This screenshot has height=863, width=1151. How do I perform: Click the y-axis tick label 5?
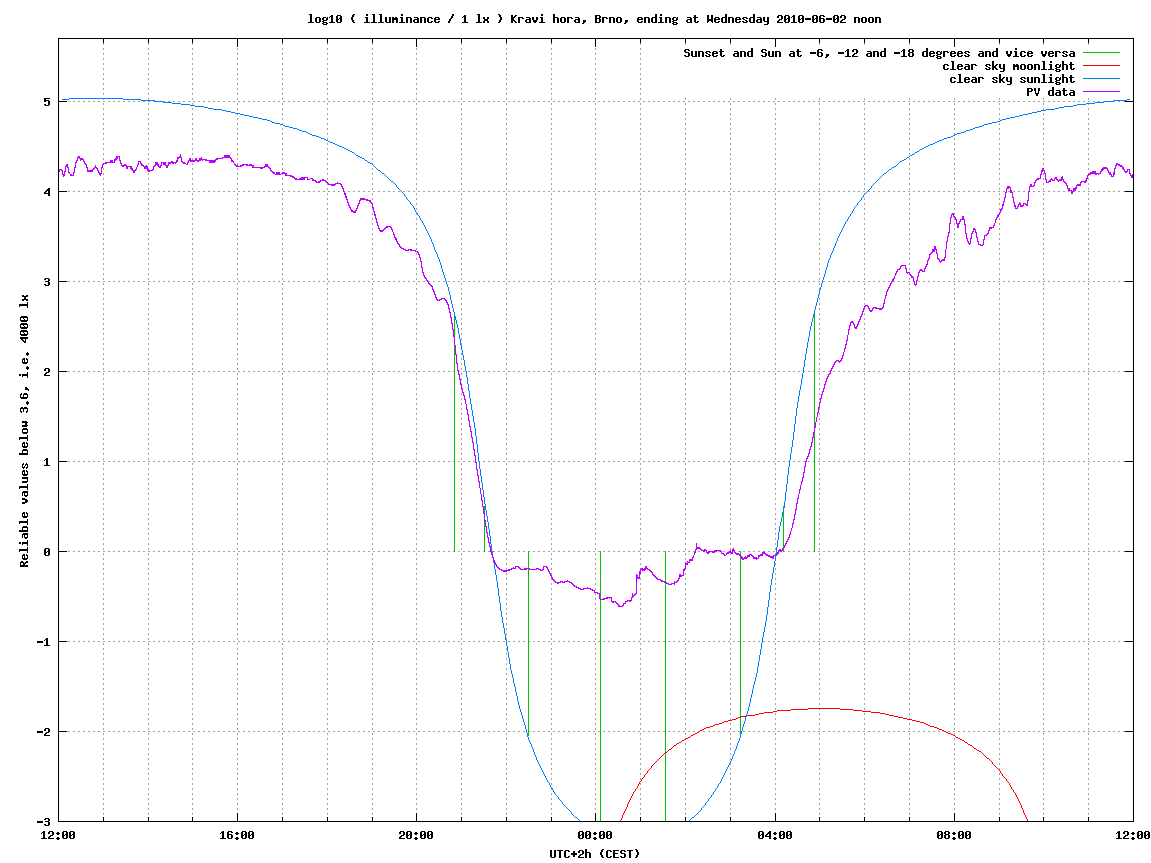[47, 101]
